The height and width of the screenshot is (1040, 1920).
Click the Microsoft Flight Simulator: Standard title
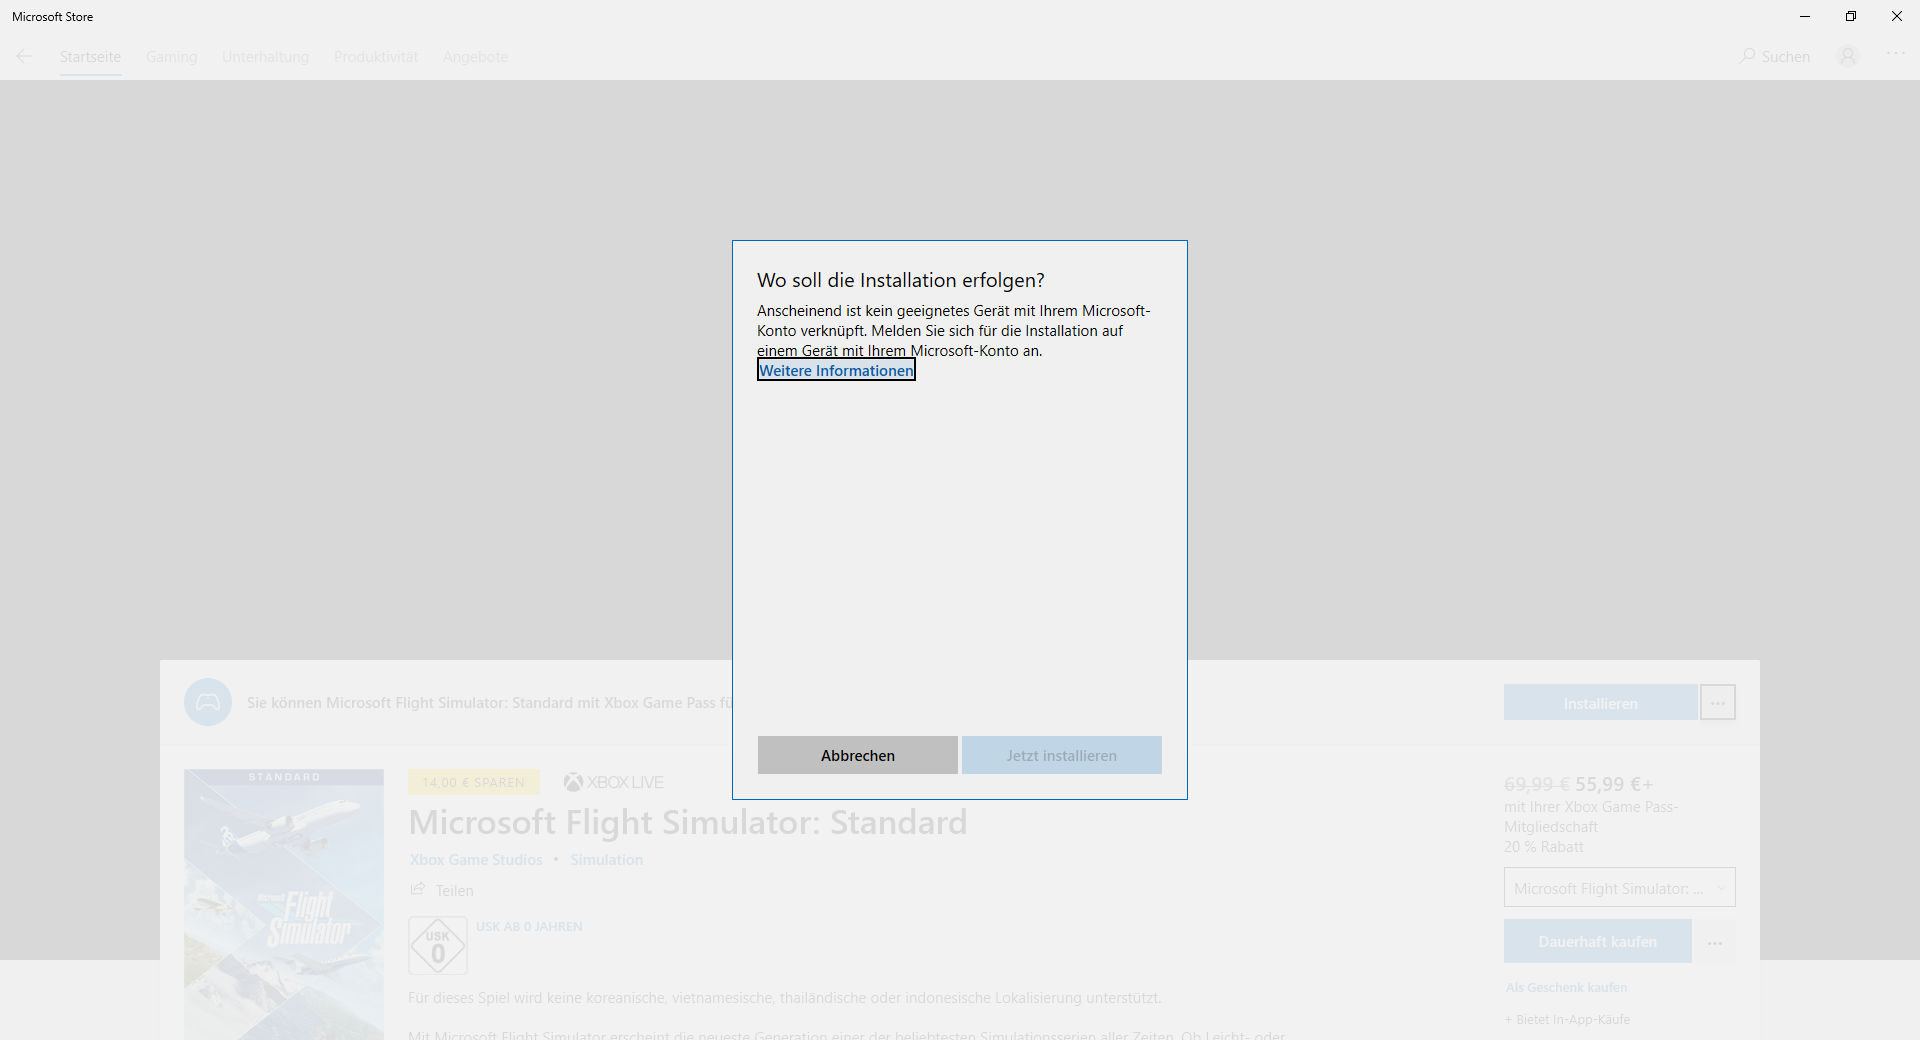tap(688, 822)
